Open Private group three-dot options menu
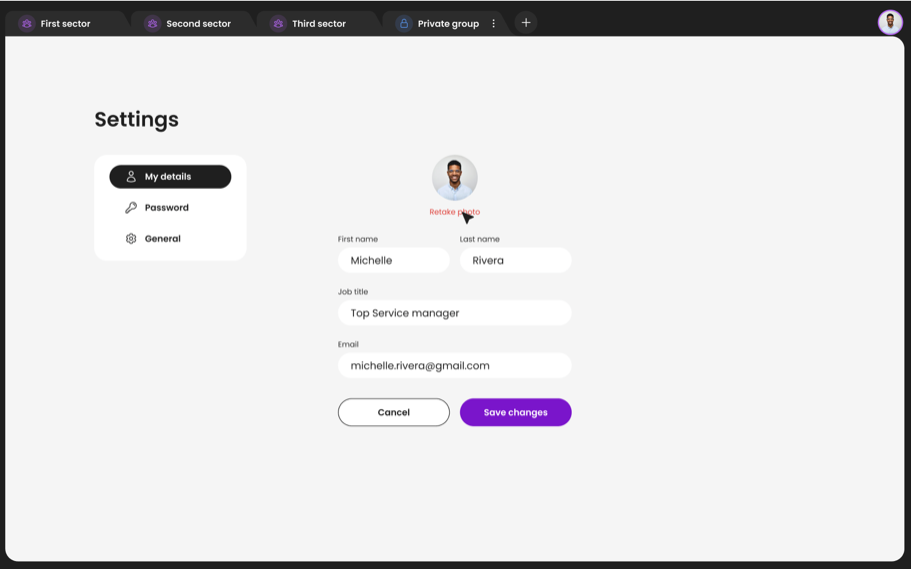 point(493,23)
